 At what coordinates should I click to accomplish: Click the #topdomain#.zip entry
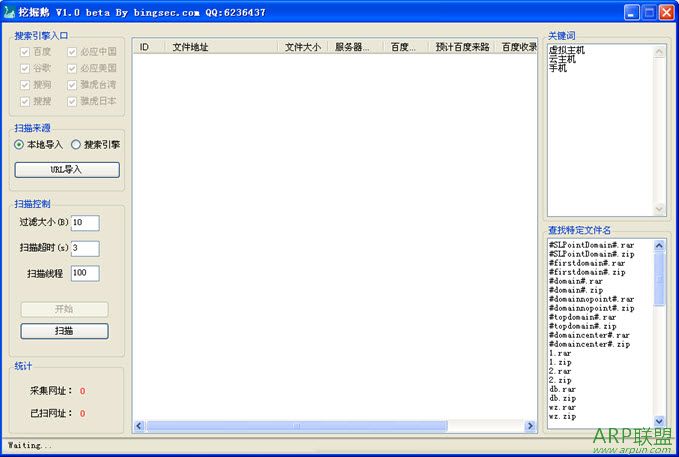[582, 326]
